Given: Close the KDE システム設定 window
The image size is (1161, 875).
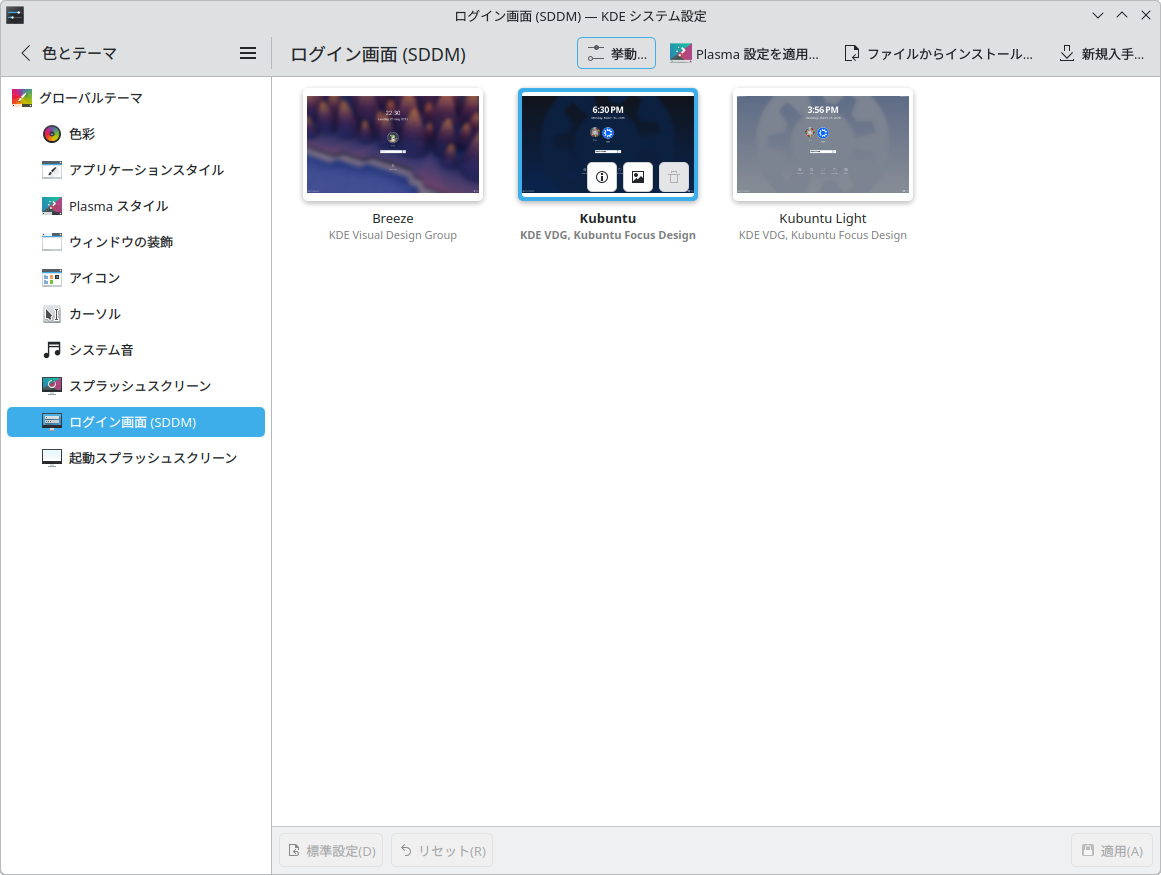Looking at the screenshot, I should pyautogui.click(x=1145, y=15).
